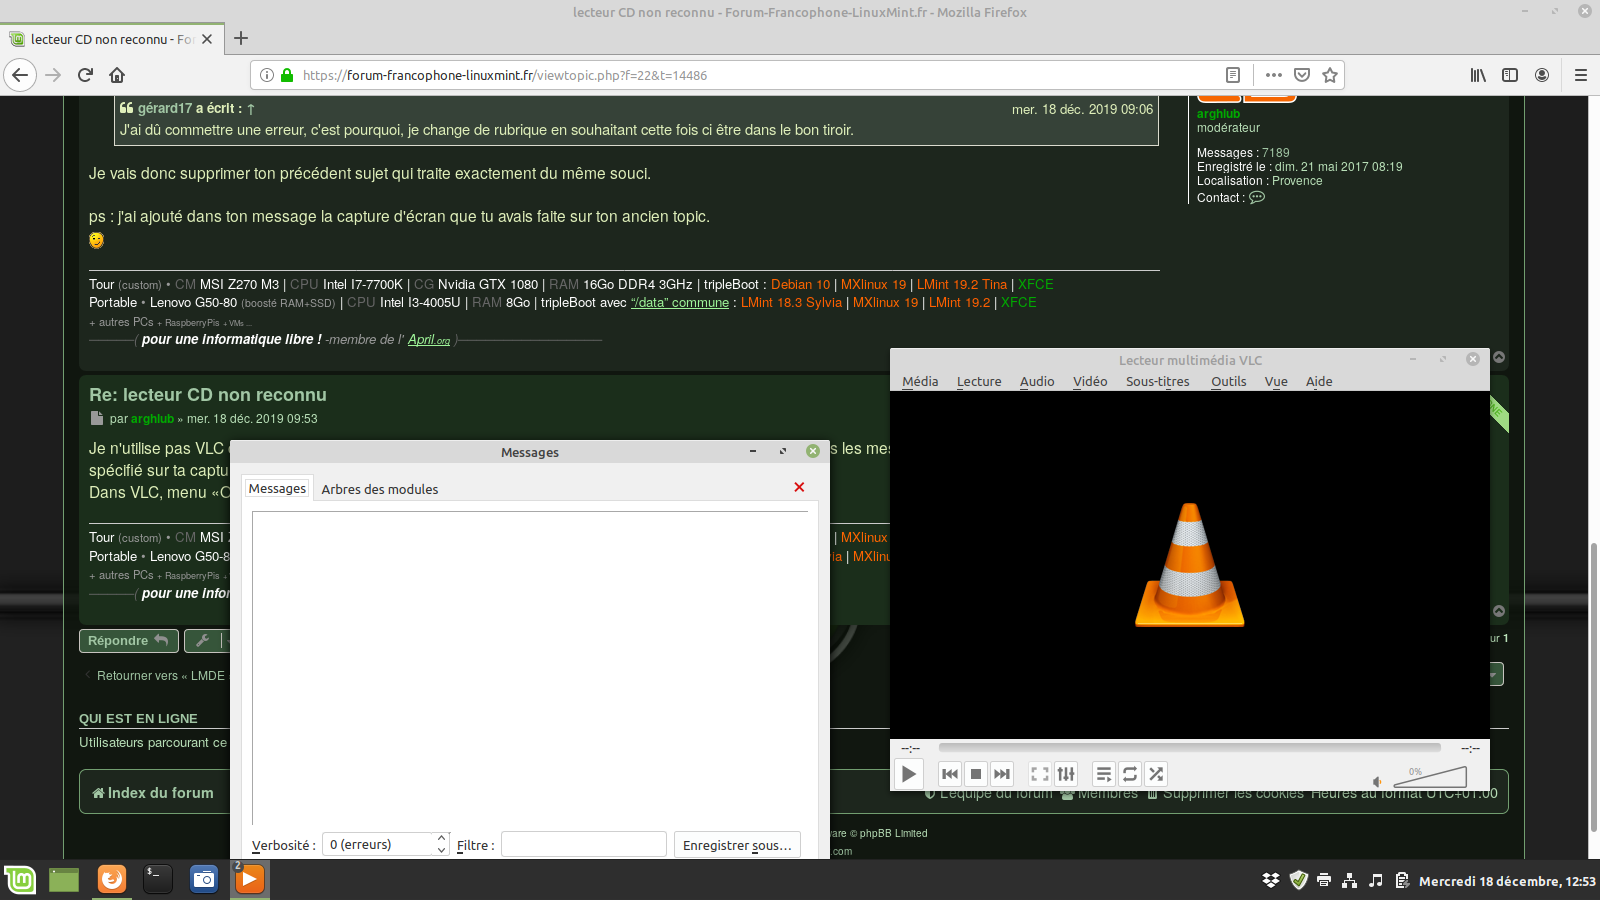The width and height of the screenshot is (1600, 900).
Task: Open Firefox hamburger menu
Action: click(x=1581, y=75)
